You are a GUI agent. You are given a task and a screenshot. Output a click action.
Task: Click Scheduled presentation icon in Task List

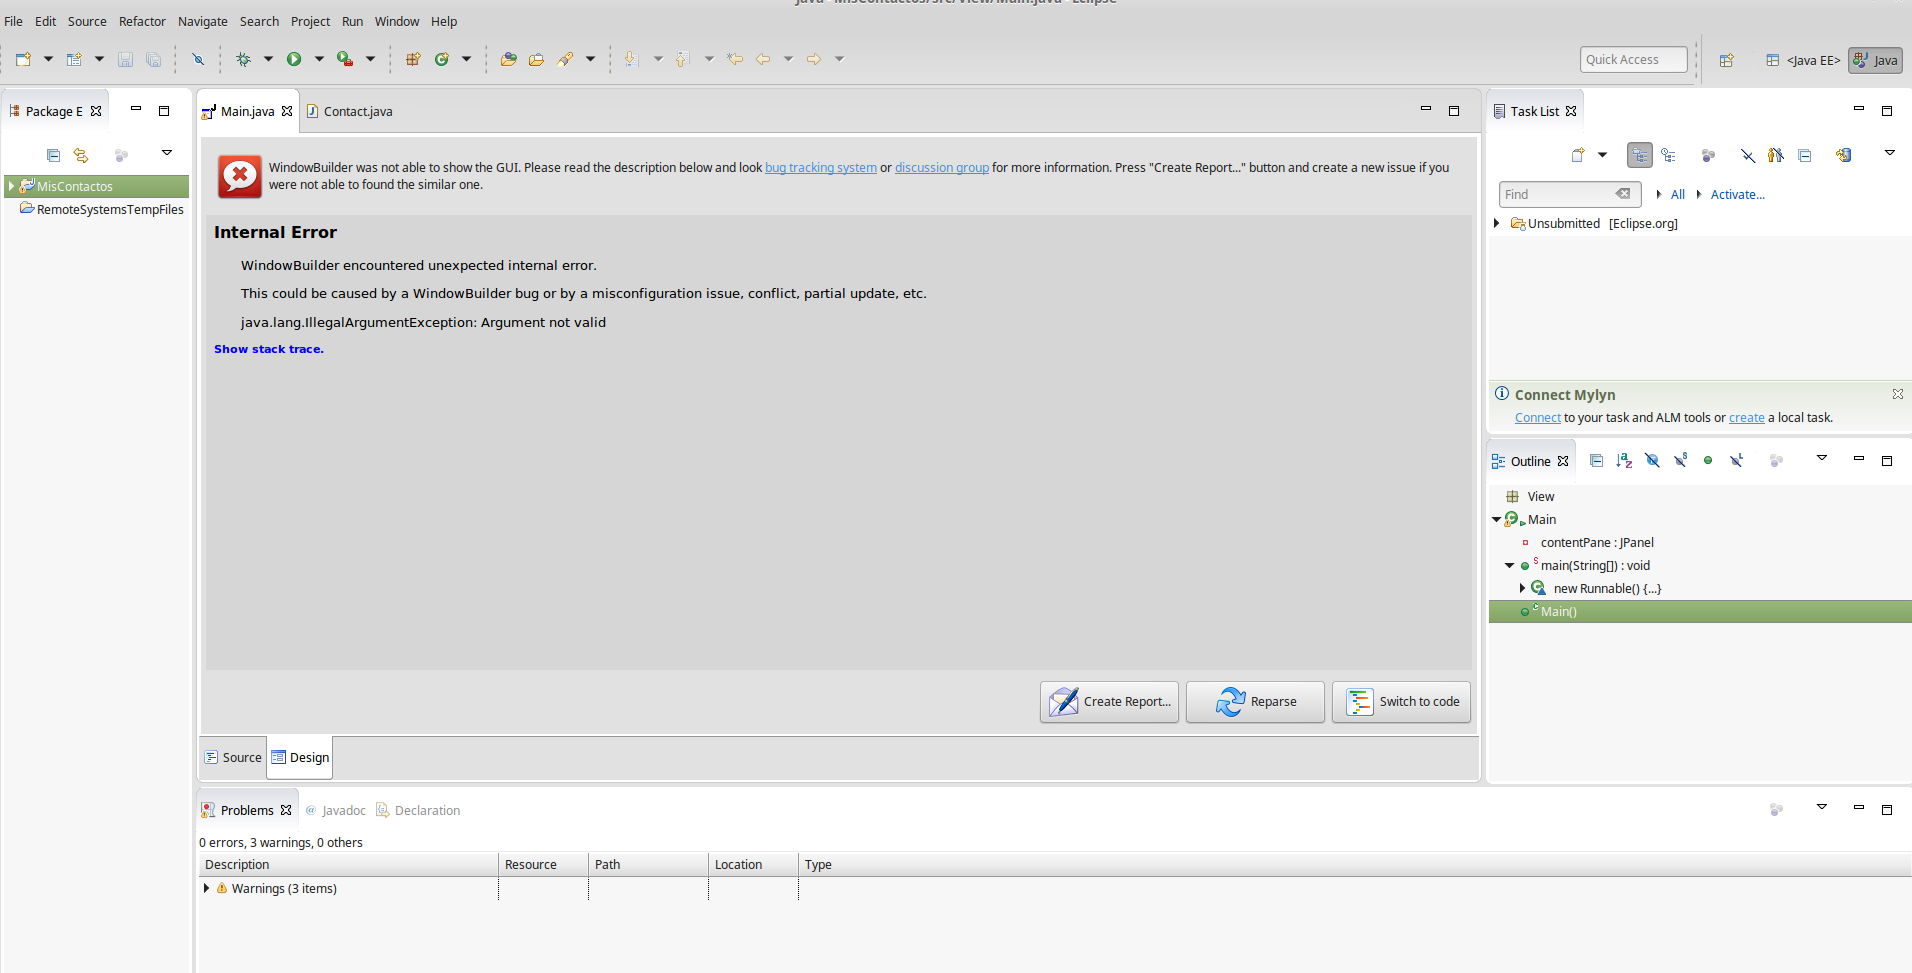coord(1668,155)
